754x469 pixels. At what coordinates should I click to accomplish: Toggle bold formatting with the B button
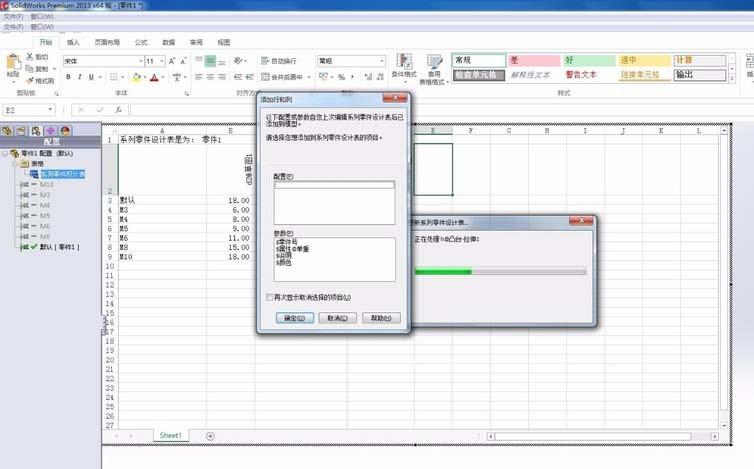click(68, 77)
